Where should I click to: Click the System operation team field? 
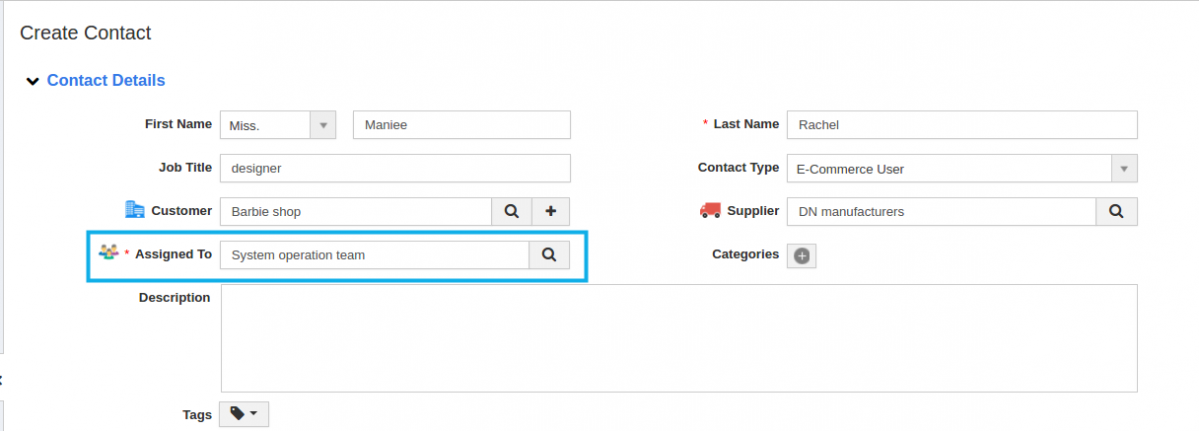click(375, 255)
